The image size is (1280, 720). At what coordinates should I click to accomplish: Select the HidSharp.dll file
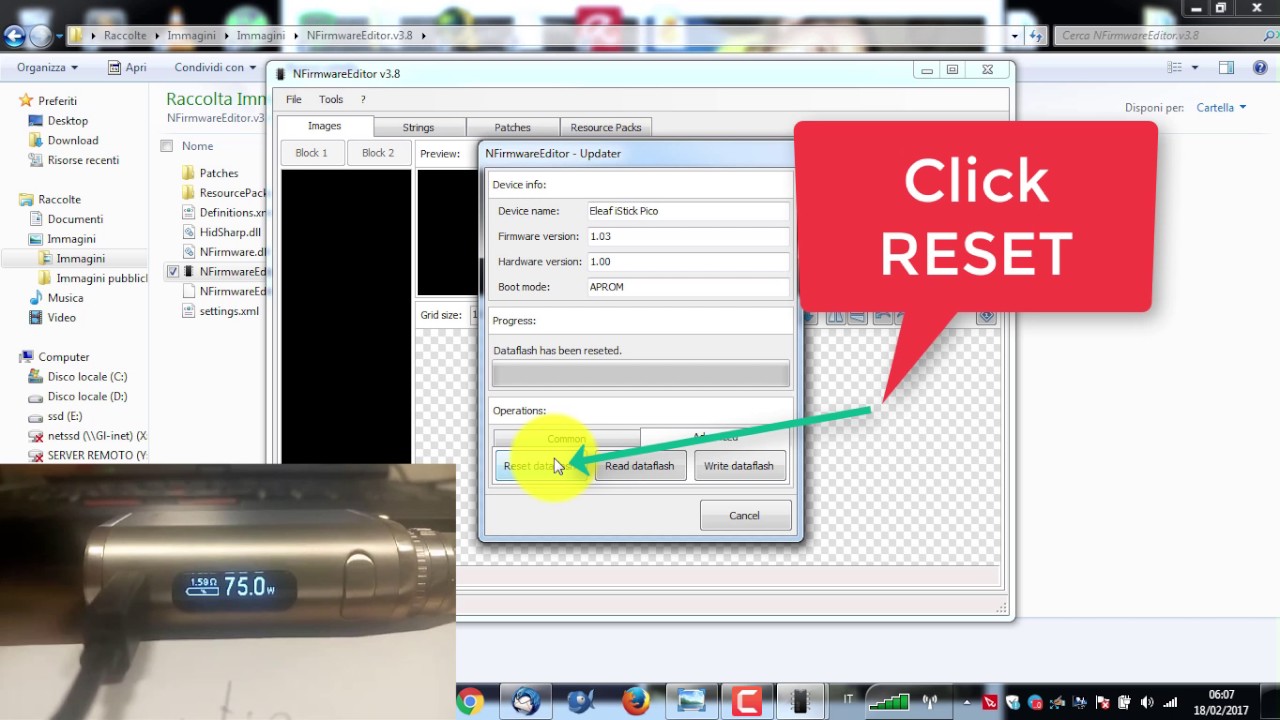[x=230, y=232]
